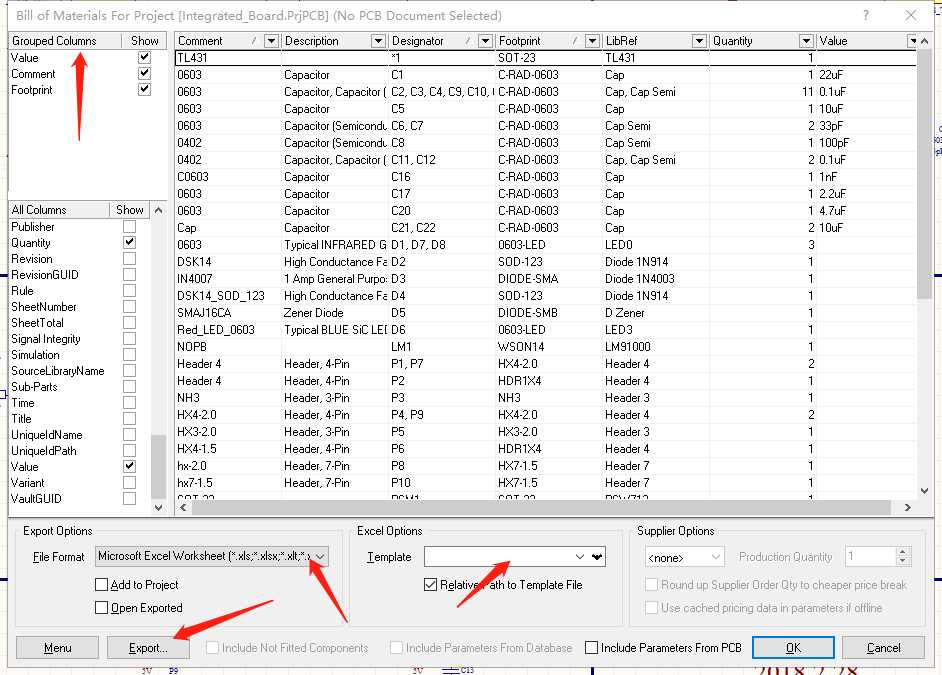Click the BOM table scroll down arrow
Screen dimensions: 942x675
point(925,491)
